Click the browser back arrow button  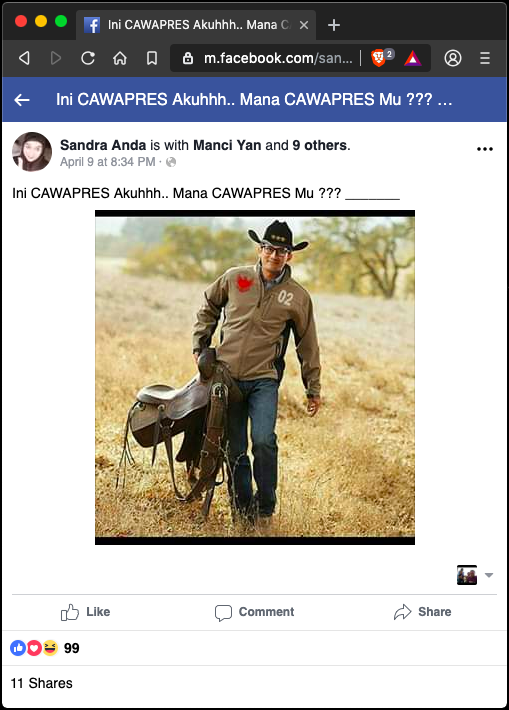24,58
